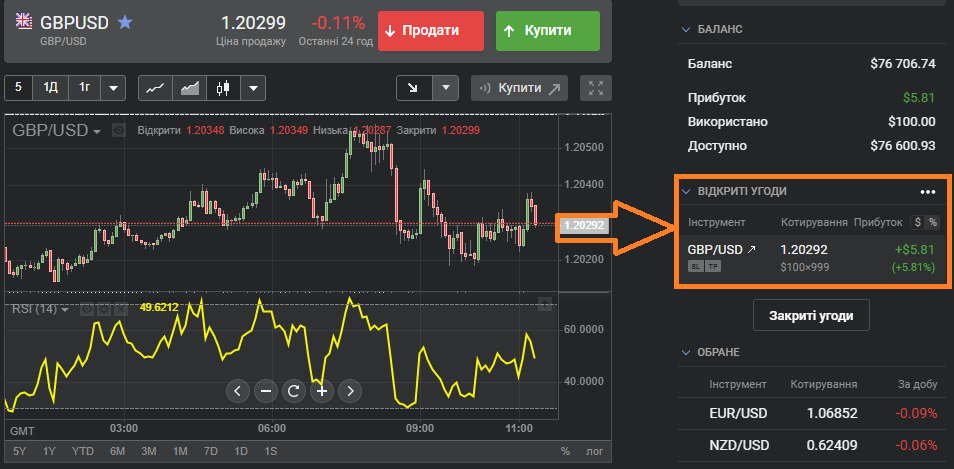Viewport: 954px width, 469px height.
Task: Click the red Sell button
Action: [x=431, y=31]
